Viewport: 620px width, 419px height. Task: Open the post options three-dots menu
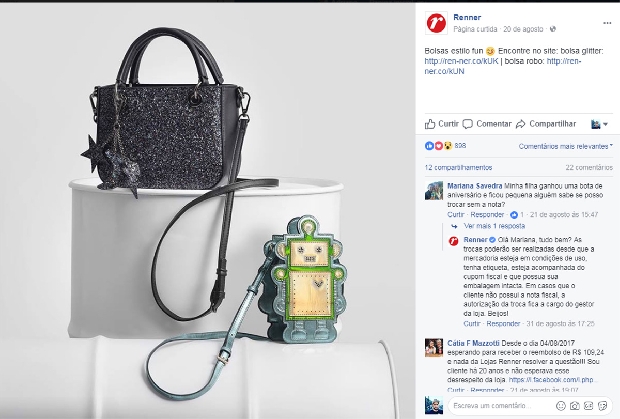coord(607,23)
